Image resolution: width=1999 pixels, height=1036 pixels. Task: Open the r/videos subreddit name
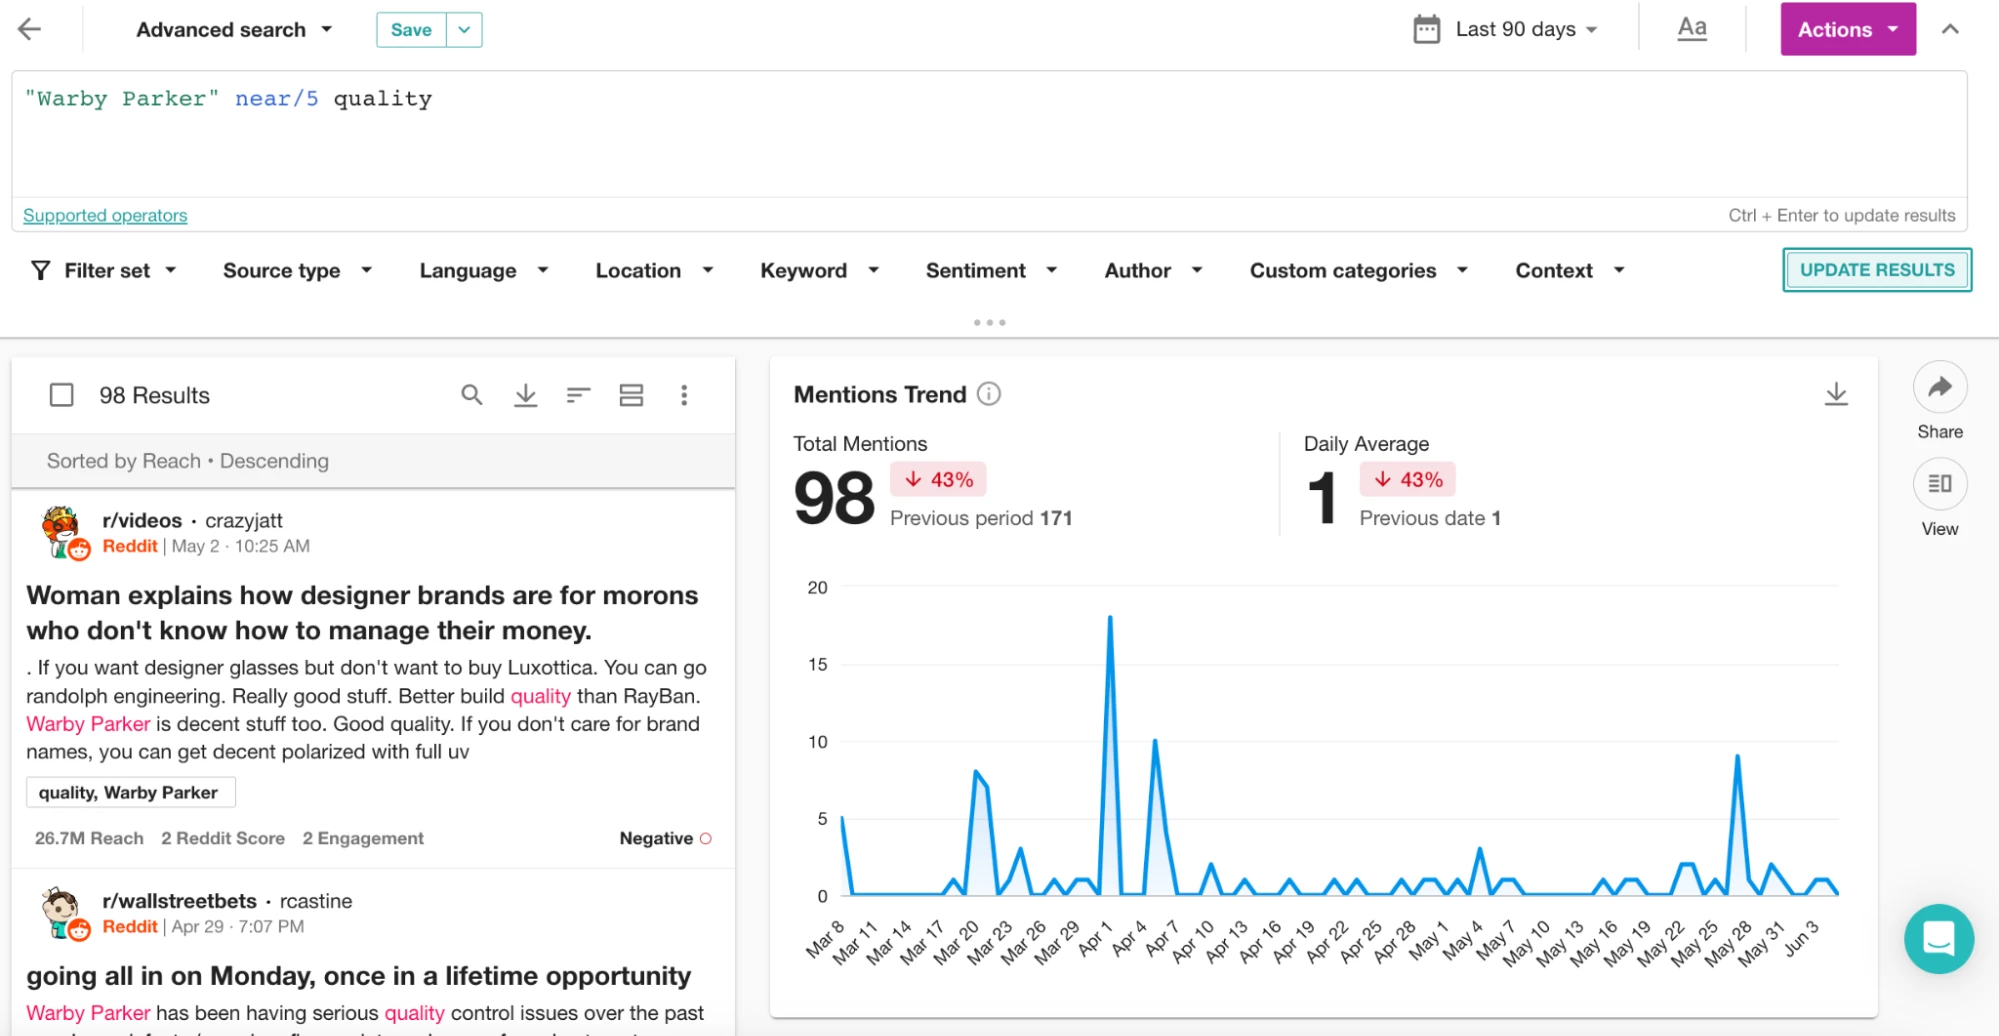pyautogui.click(x=142, y=520)
